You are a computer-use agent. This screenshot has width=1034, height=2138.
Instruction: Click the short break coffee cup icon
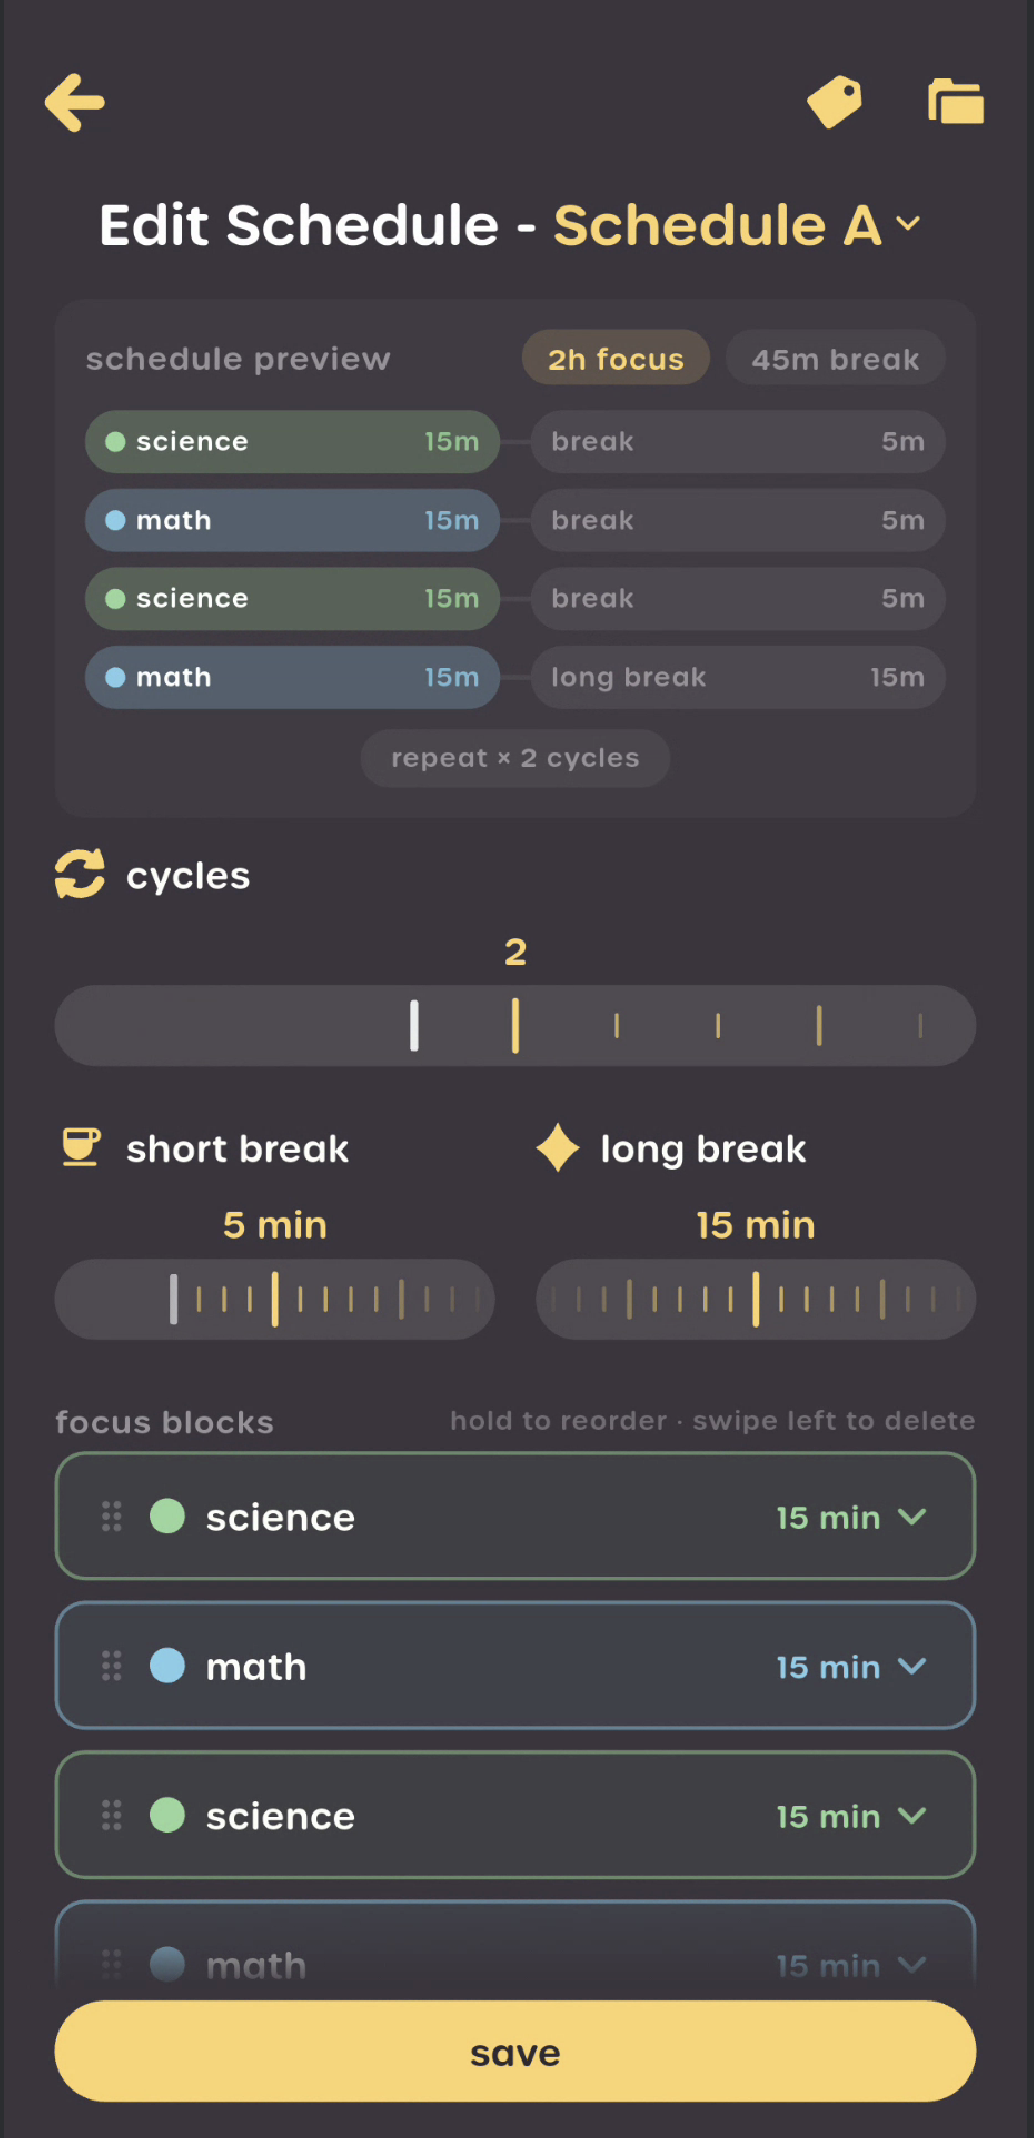[x=82, y=1148]
